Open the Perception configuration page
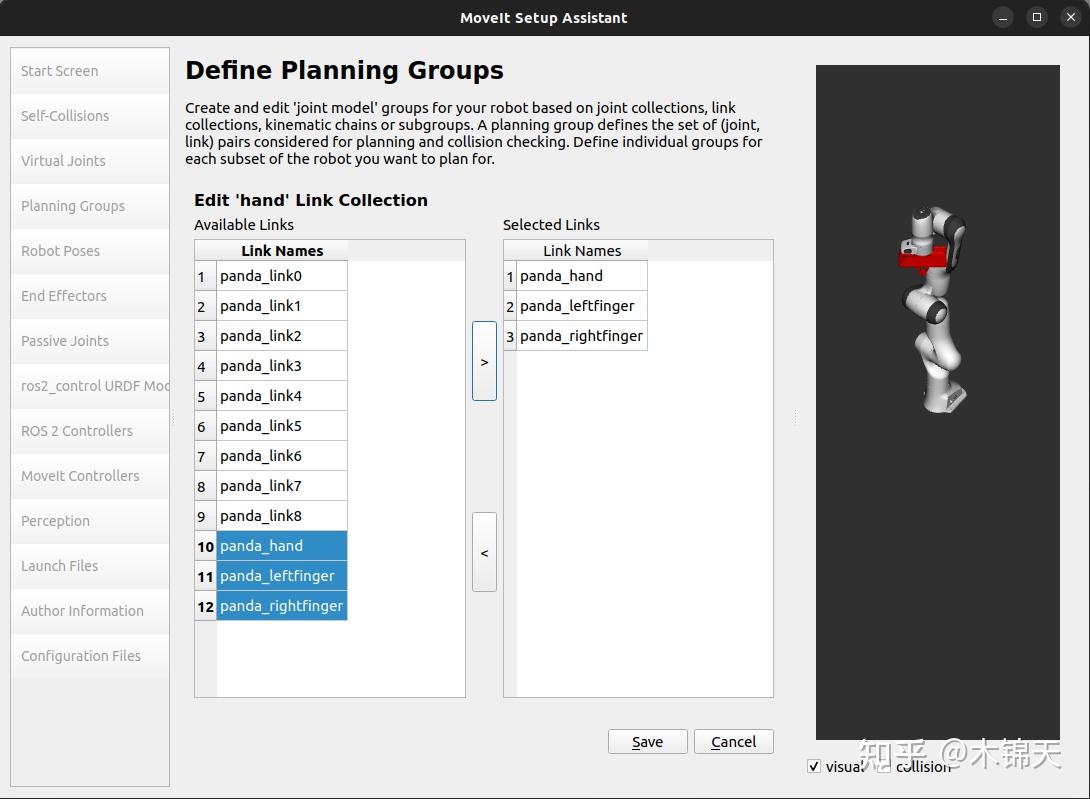 [55, 521]
